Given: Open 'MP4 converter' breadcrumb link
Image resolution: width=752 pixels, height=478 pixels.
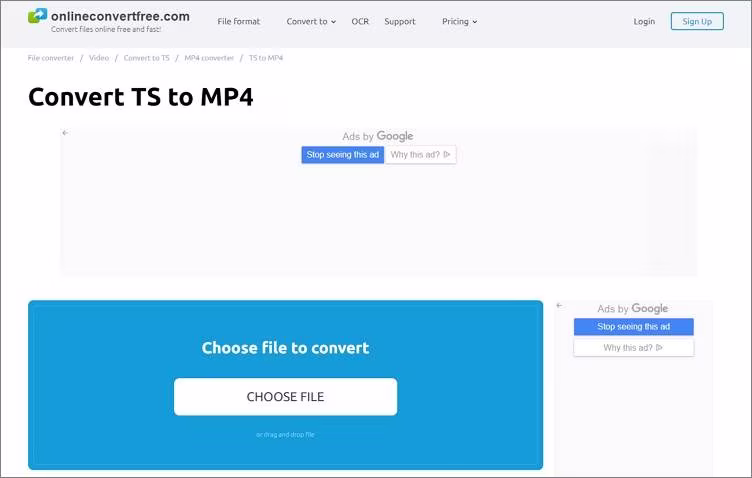Looking at the screenshot, I should click(209, 58).
